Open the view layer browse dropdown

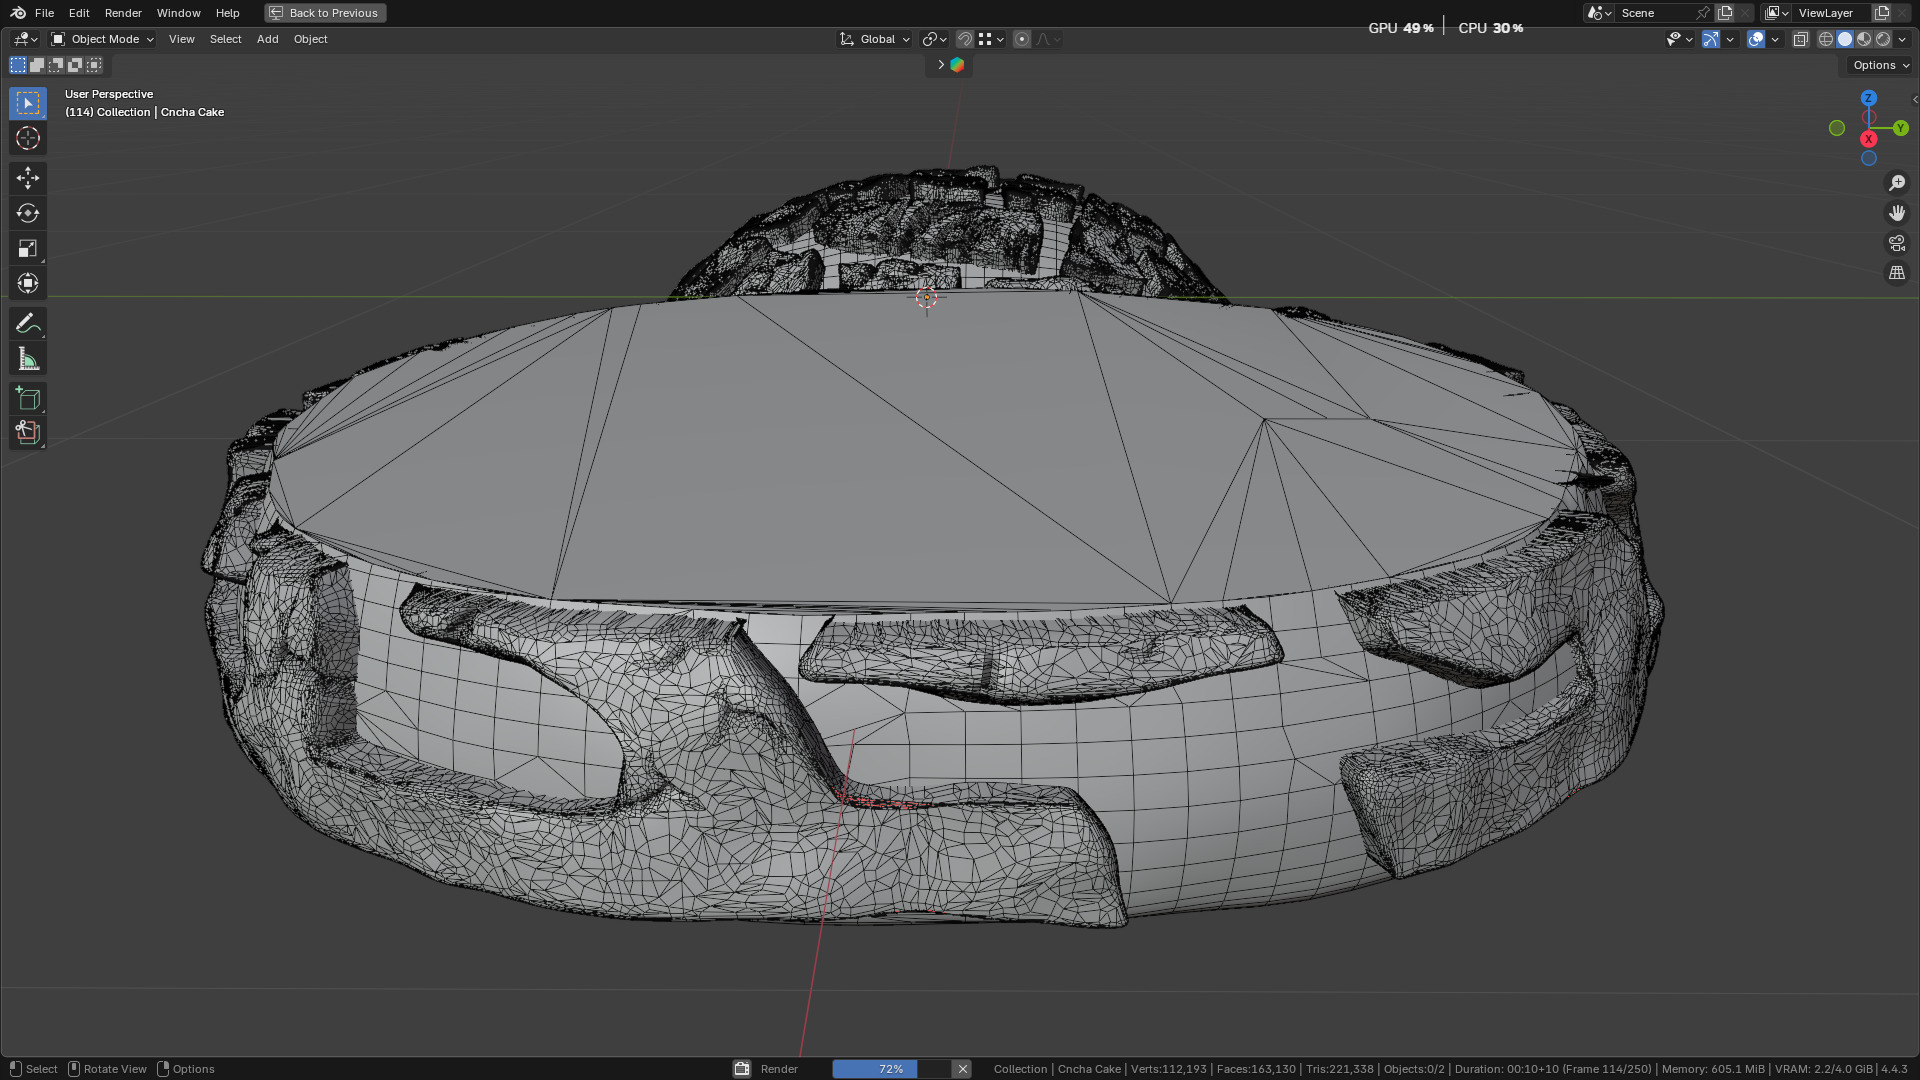1776,13
